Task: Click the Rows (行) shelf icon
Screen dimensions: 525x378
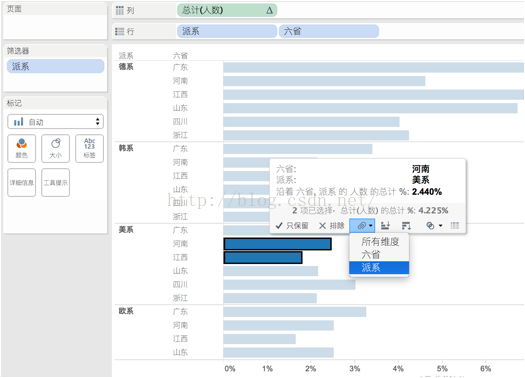Action: click(x=120, y=32)
